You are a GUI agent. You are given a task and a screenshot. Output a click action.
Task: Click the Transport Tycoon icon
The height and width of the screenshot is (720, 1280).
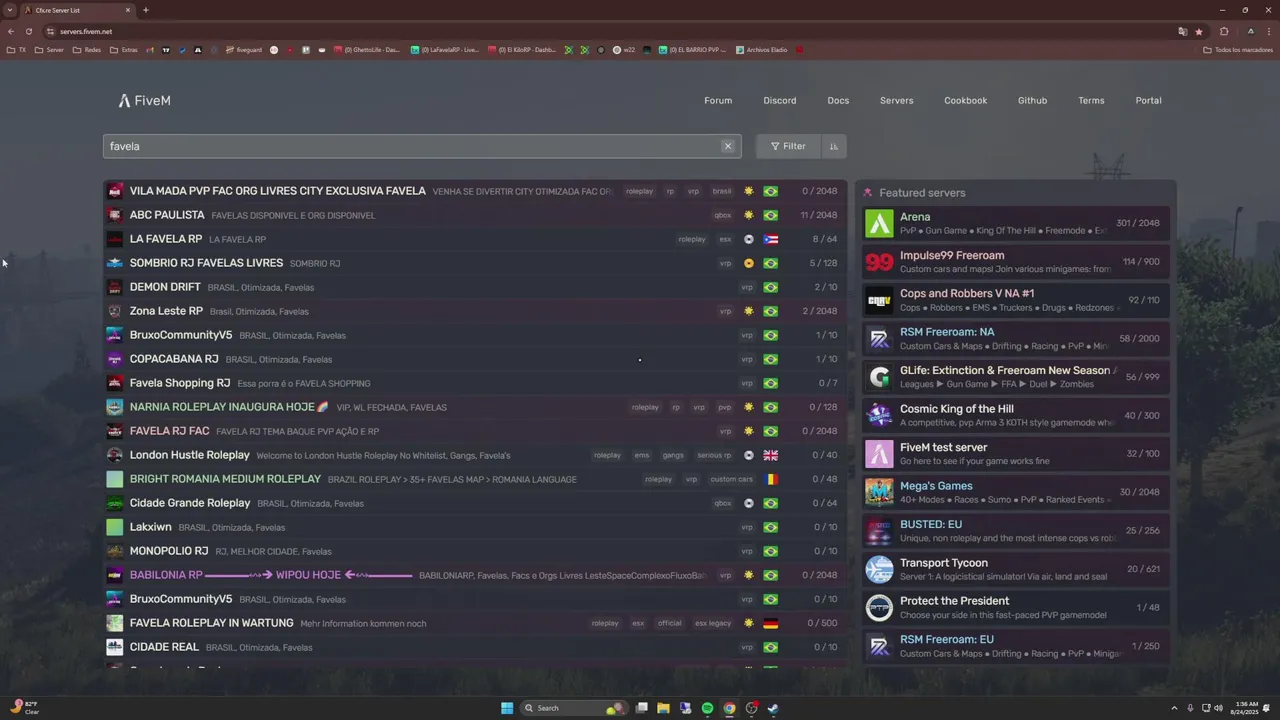(x=879, y=569)
